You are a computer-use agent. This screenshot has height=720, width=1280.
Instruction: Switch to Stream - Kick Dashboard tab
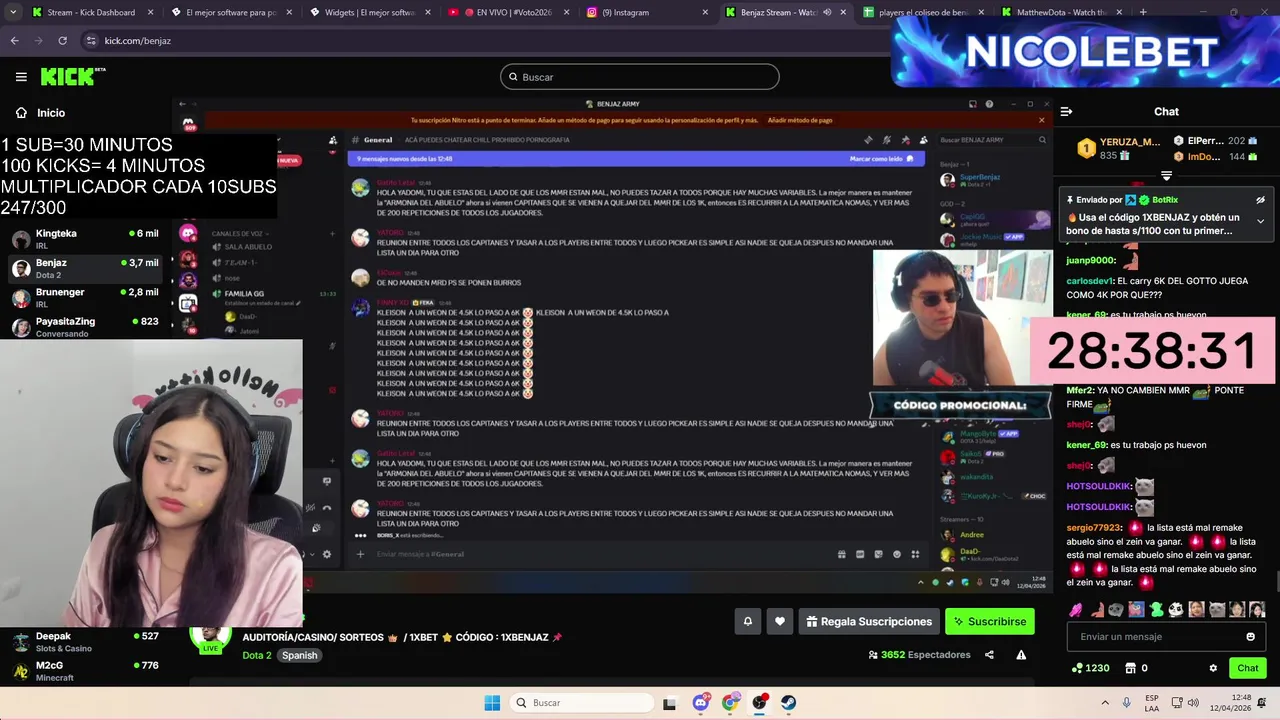(90, 12)
